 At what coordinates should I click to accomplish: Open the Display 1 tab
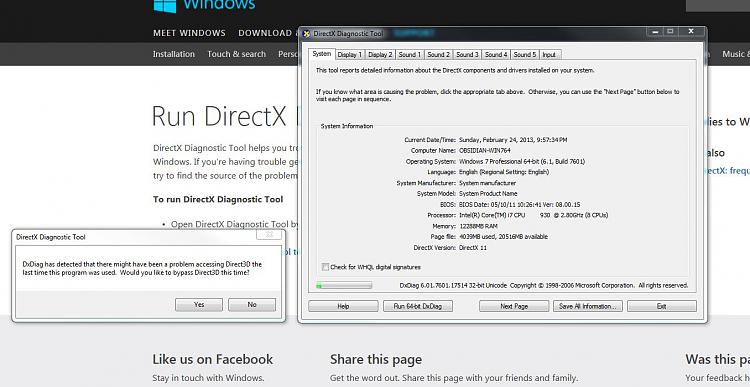pyautogui.click(x=350, y=55)
